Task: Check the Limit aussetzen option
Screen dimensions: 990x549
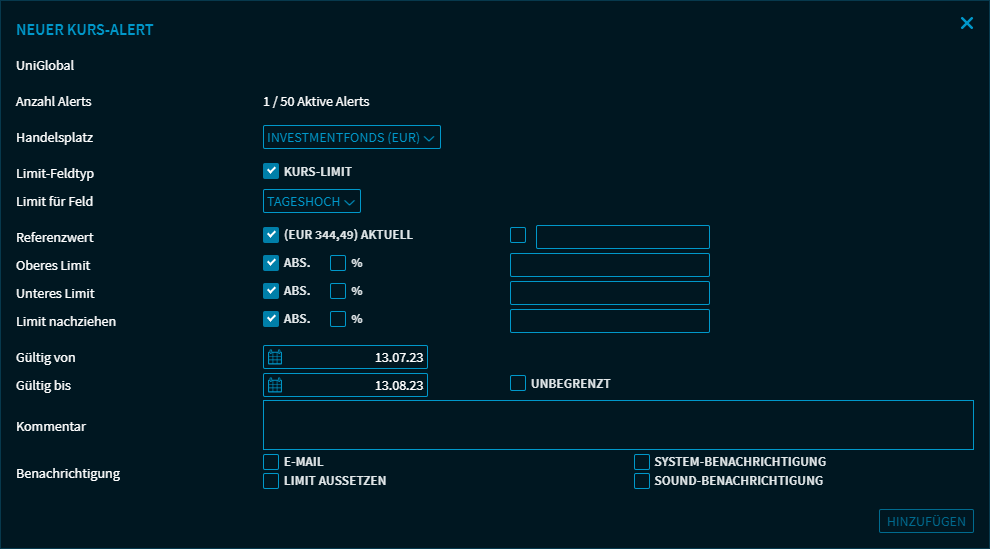Action: pos(271,481)
